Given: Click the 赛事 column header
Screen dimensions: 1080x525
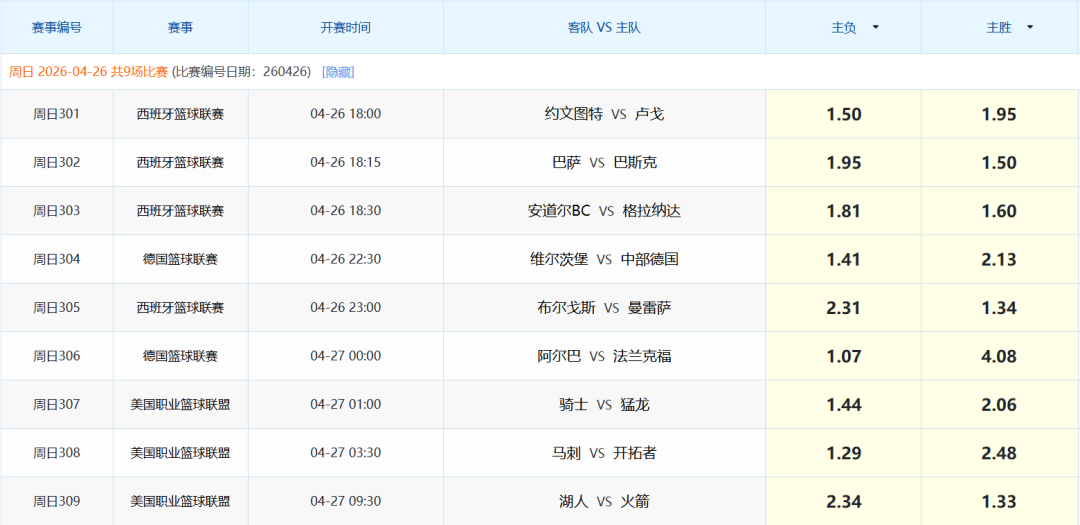Looking at the screenshot, I should point(180,28).
